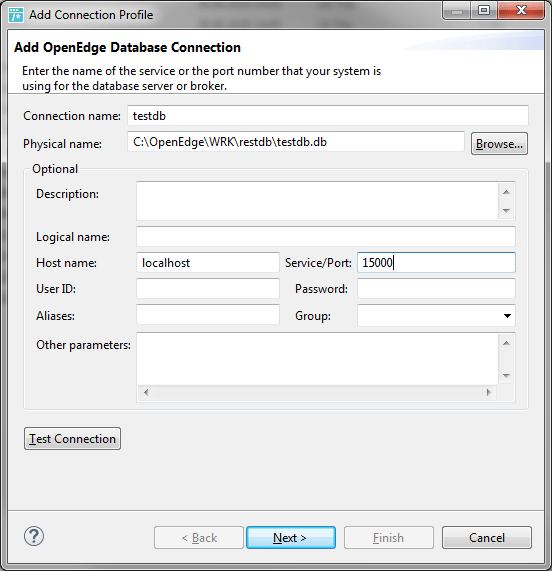Focus the User ID input
Viewport: 552px width, 571px height.
(x=208, y=289)
